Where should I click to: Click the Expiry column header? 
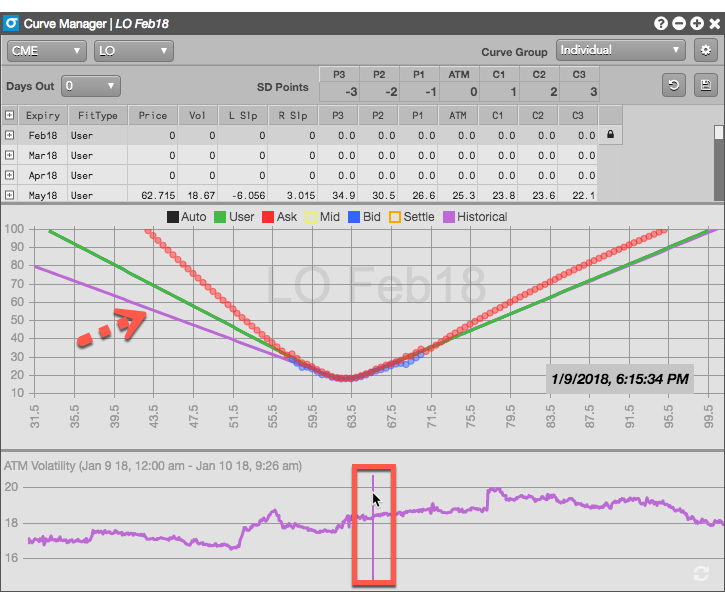point(43,115)
